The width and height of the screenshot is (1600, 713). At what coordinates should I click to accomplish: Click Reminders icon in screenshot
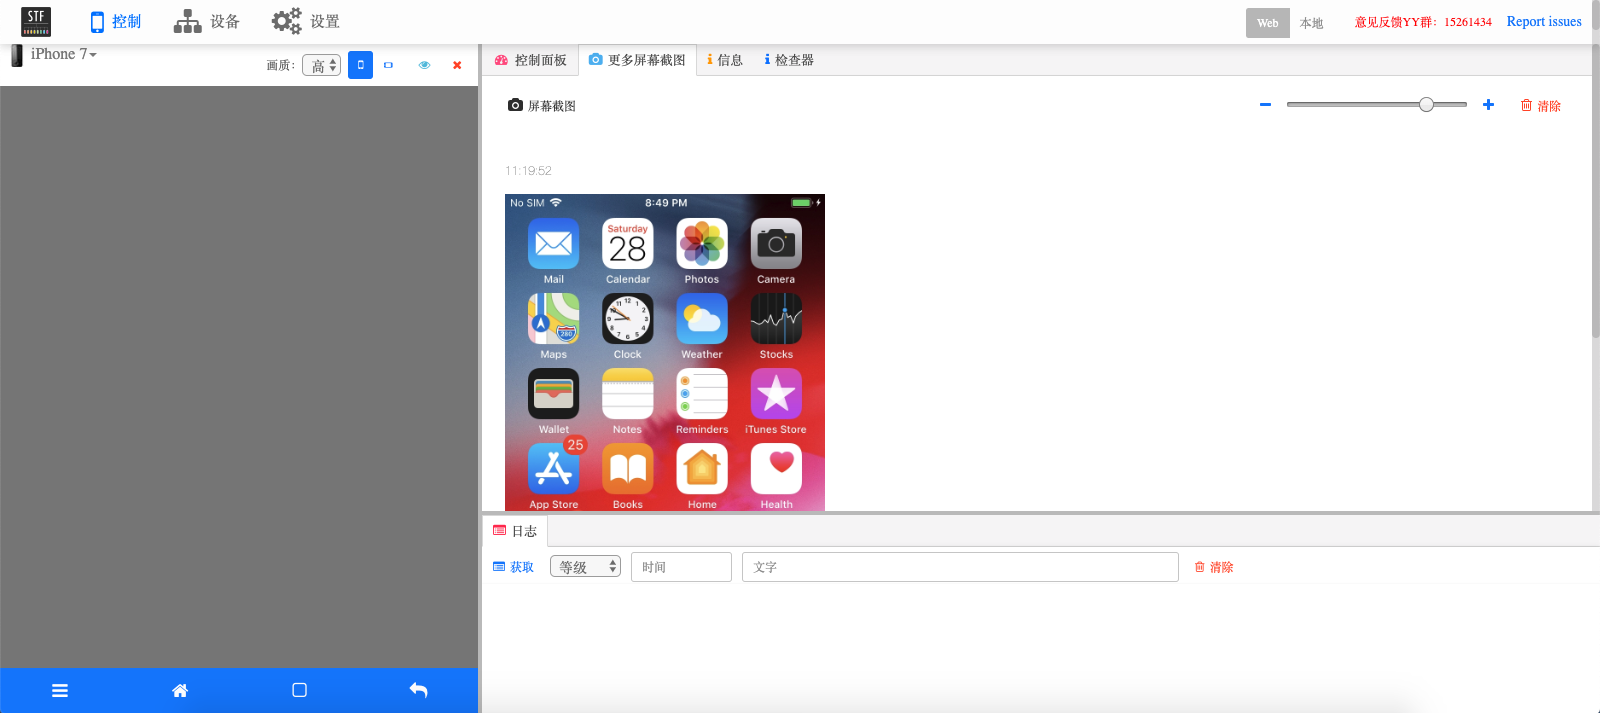pos(702,394)
